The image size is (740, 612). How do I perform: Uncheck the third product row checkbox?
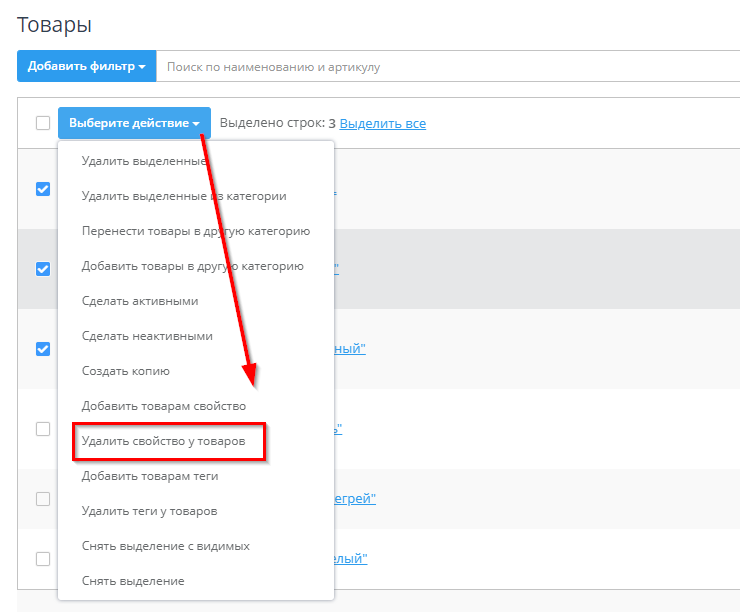pos(43,349)
